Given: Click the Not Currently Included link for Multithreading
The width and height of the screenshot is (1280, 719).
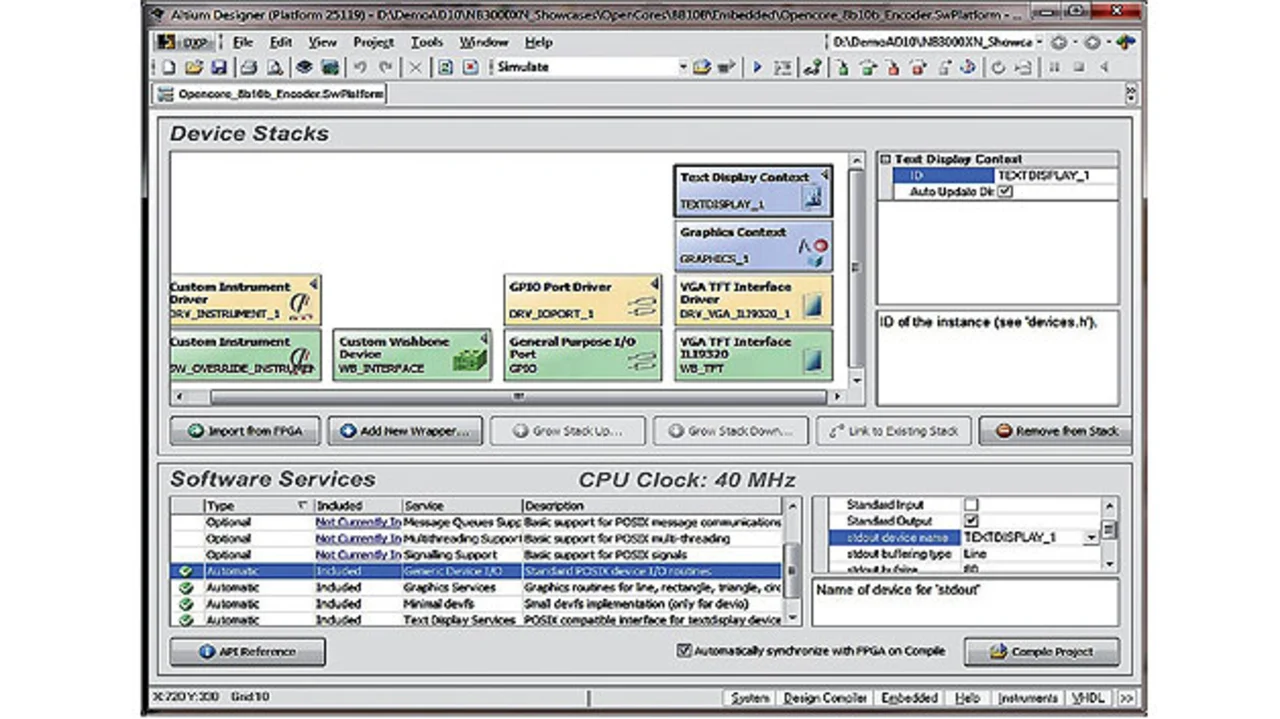Looking at the screenshot, I should (x=358, y=538).
